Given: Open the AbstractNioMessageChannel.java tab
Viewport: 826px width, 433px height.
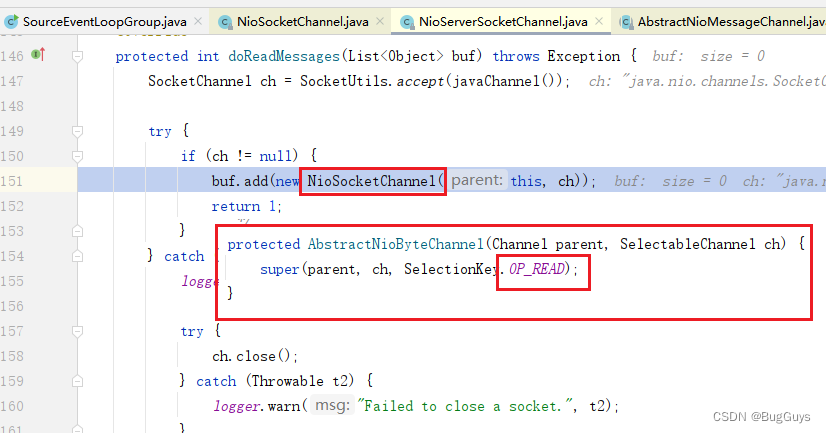Looking at the screenshot, I should [731, 22].
